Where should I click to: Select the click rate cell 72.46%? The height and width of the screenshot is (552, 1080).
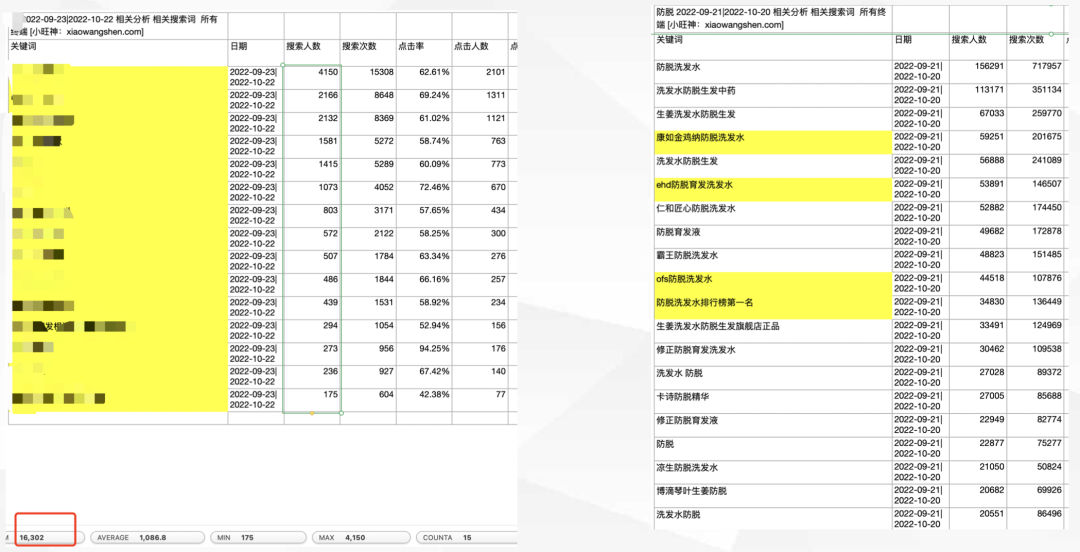[x=424, y=193]
